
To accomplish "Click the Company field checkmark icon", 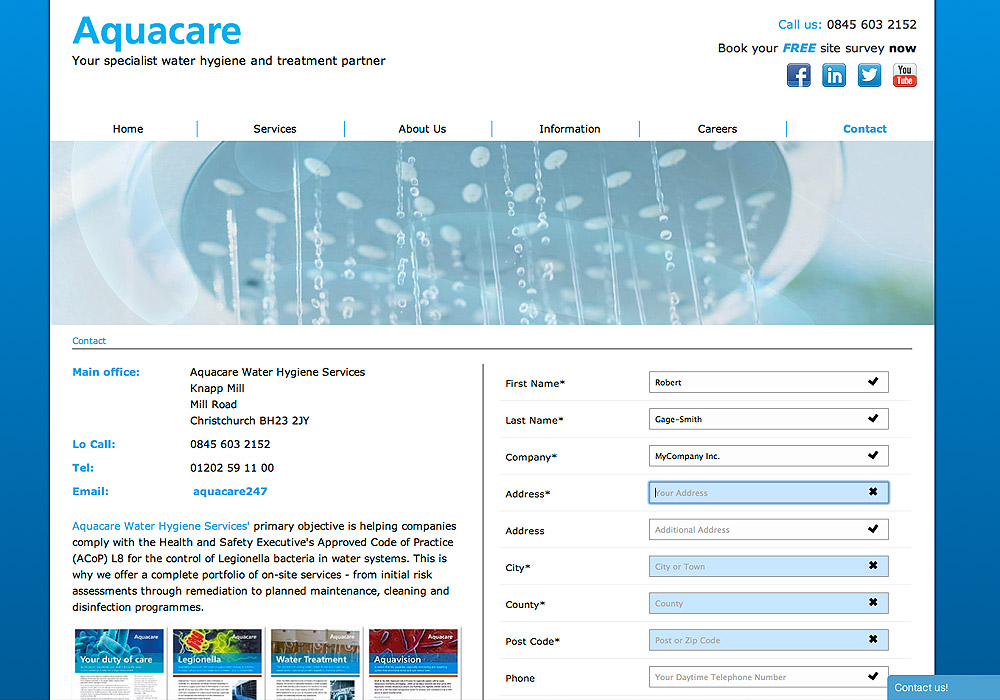I will tap(873, 455).
